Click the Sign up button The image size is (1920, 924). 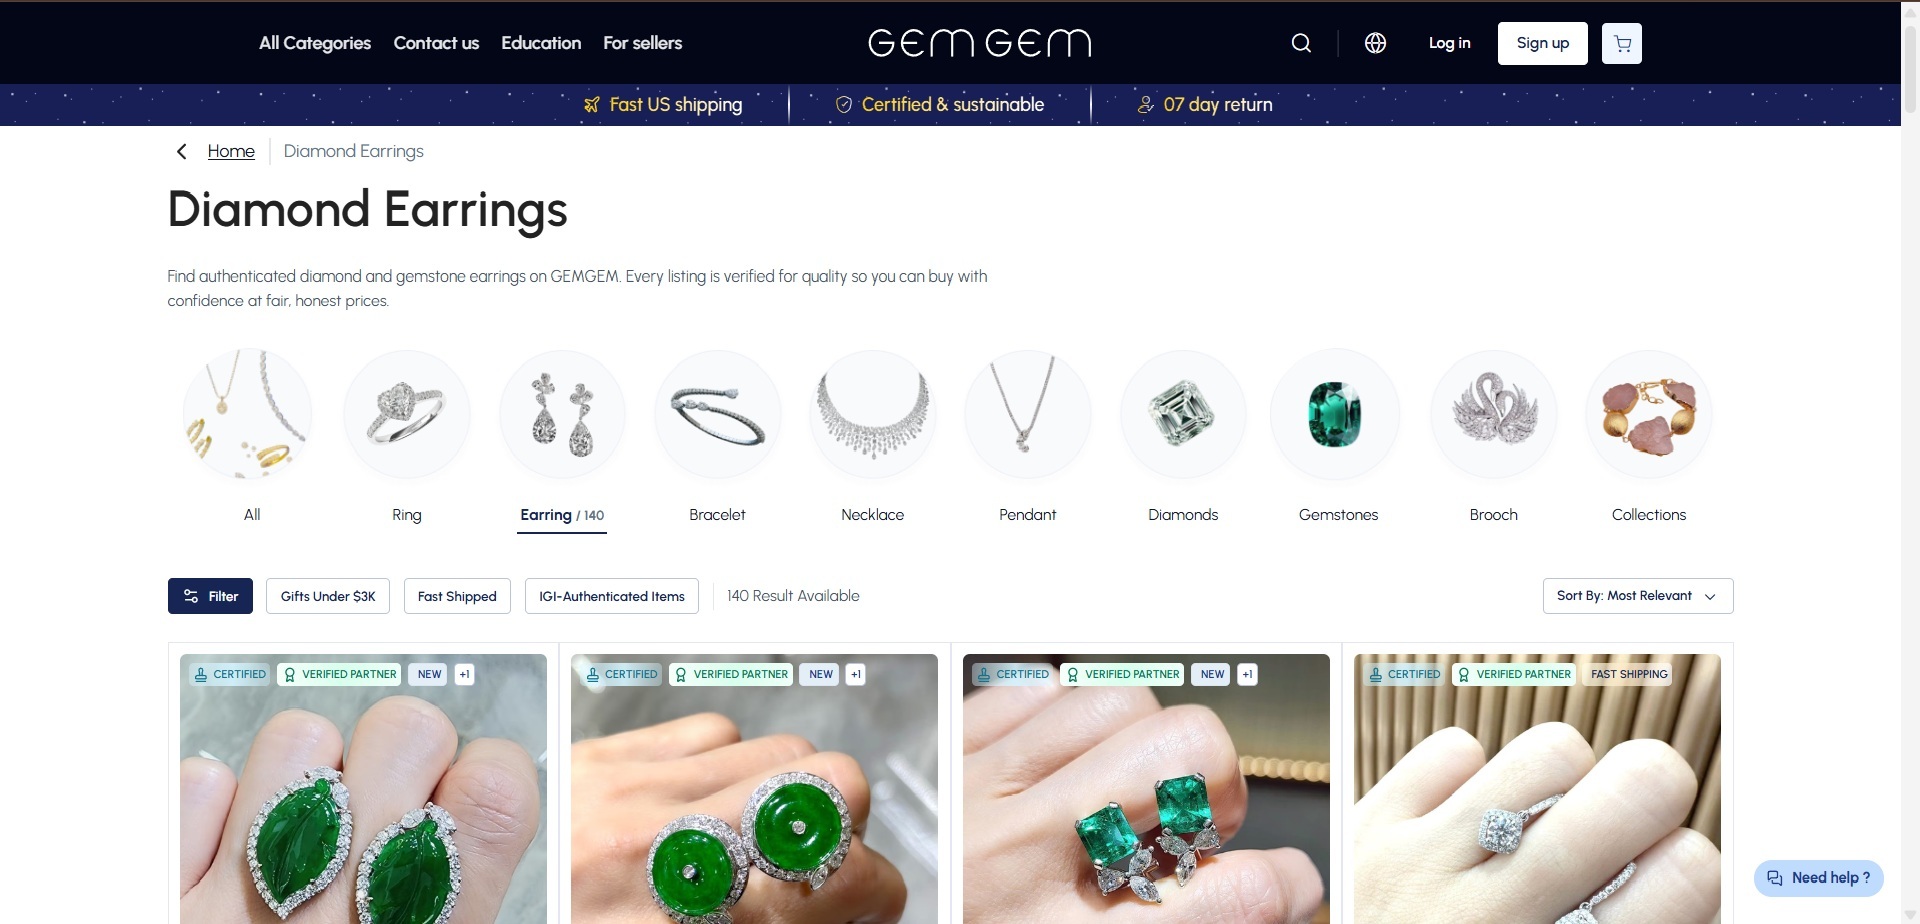tap(1543, 43)
